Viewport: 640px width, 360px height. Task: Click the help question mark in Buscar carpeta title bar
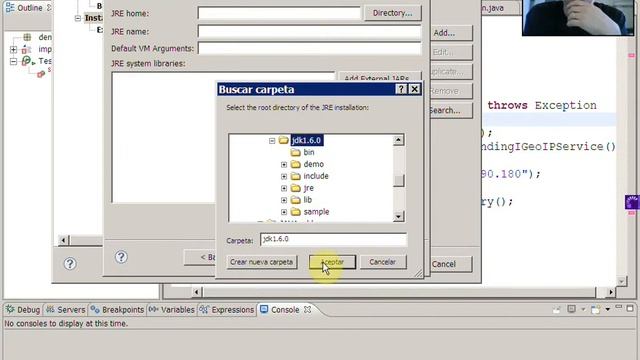tap(401, 89)
